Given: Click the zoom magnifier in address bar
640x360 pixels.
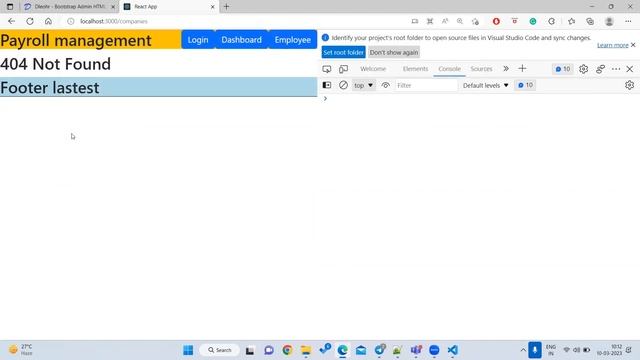Looking at the screenshot, I should click(x=460, y=21).
